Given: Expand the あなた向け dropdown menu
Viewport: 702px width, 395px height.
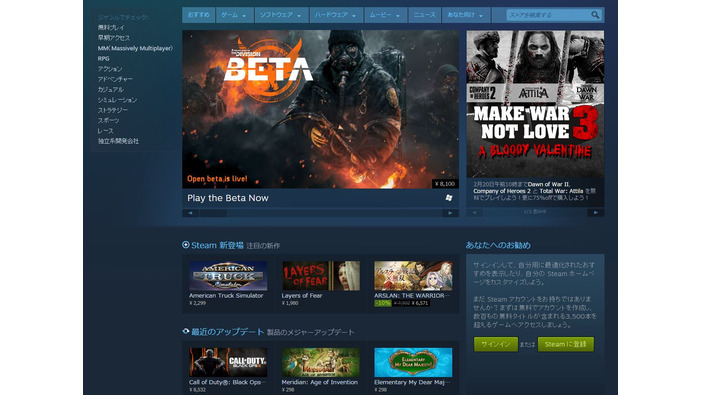Looking at the screenshot, I should (x=466, y=15).
